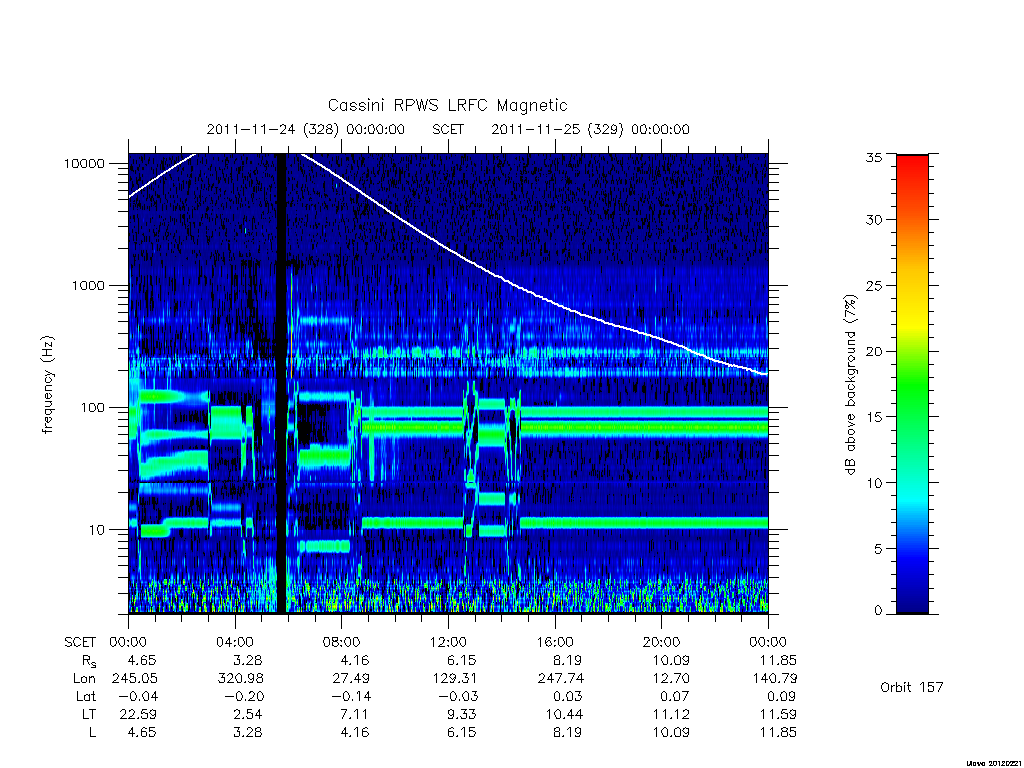The width and height of the screenshot is (1024, 768).
Task: Click the rainbow colorbar scale
Action: [912, 384]
